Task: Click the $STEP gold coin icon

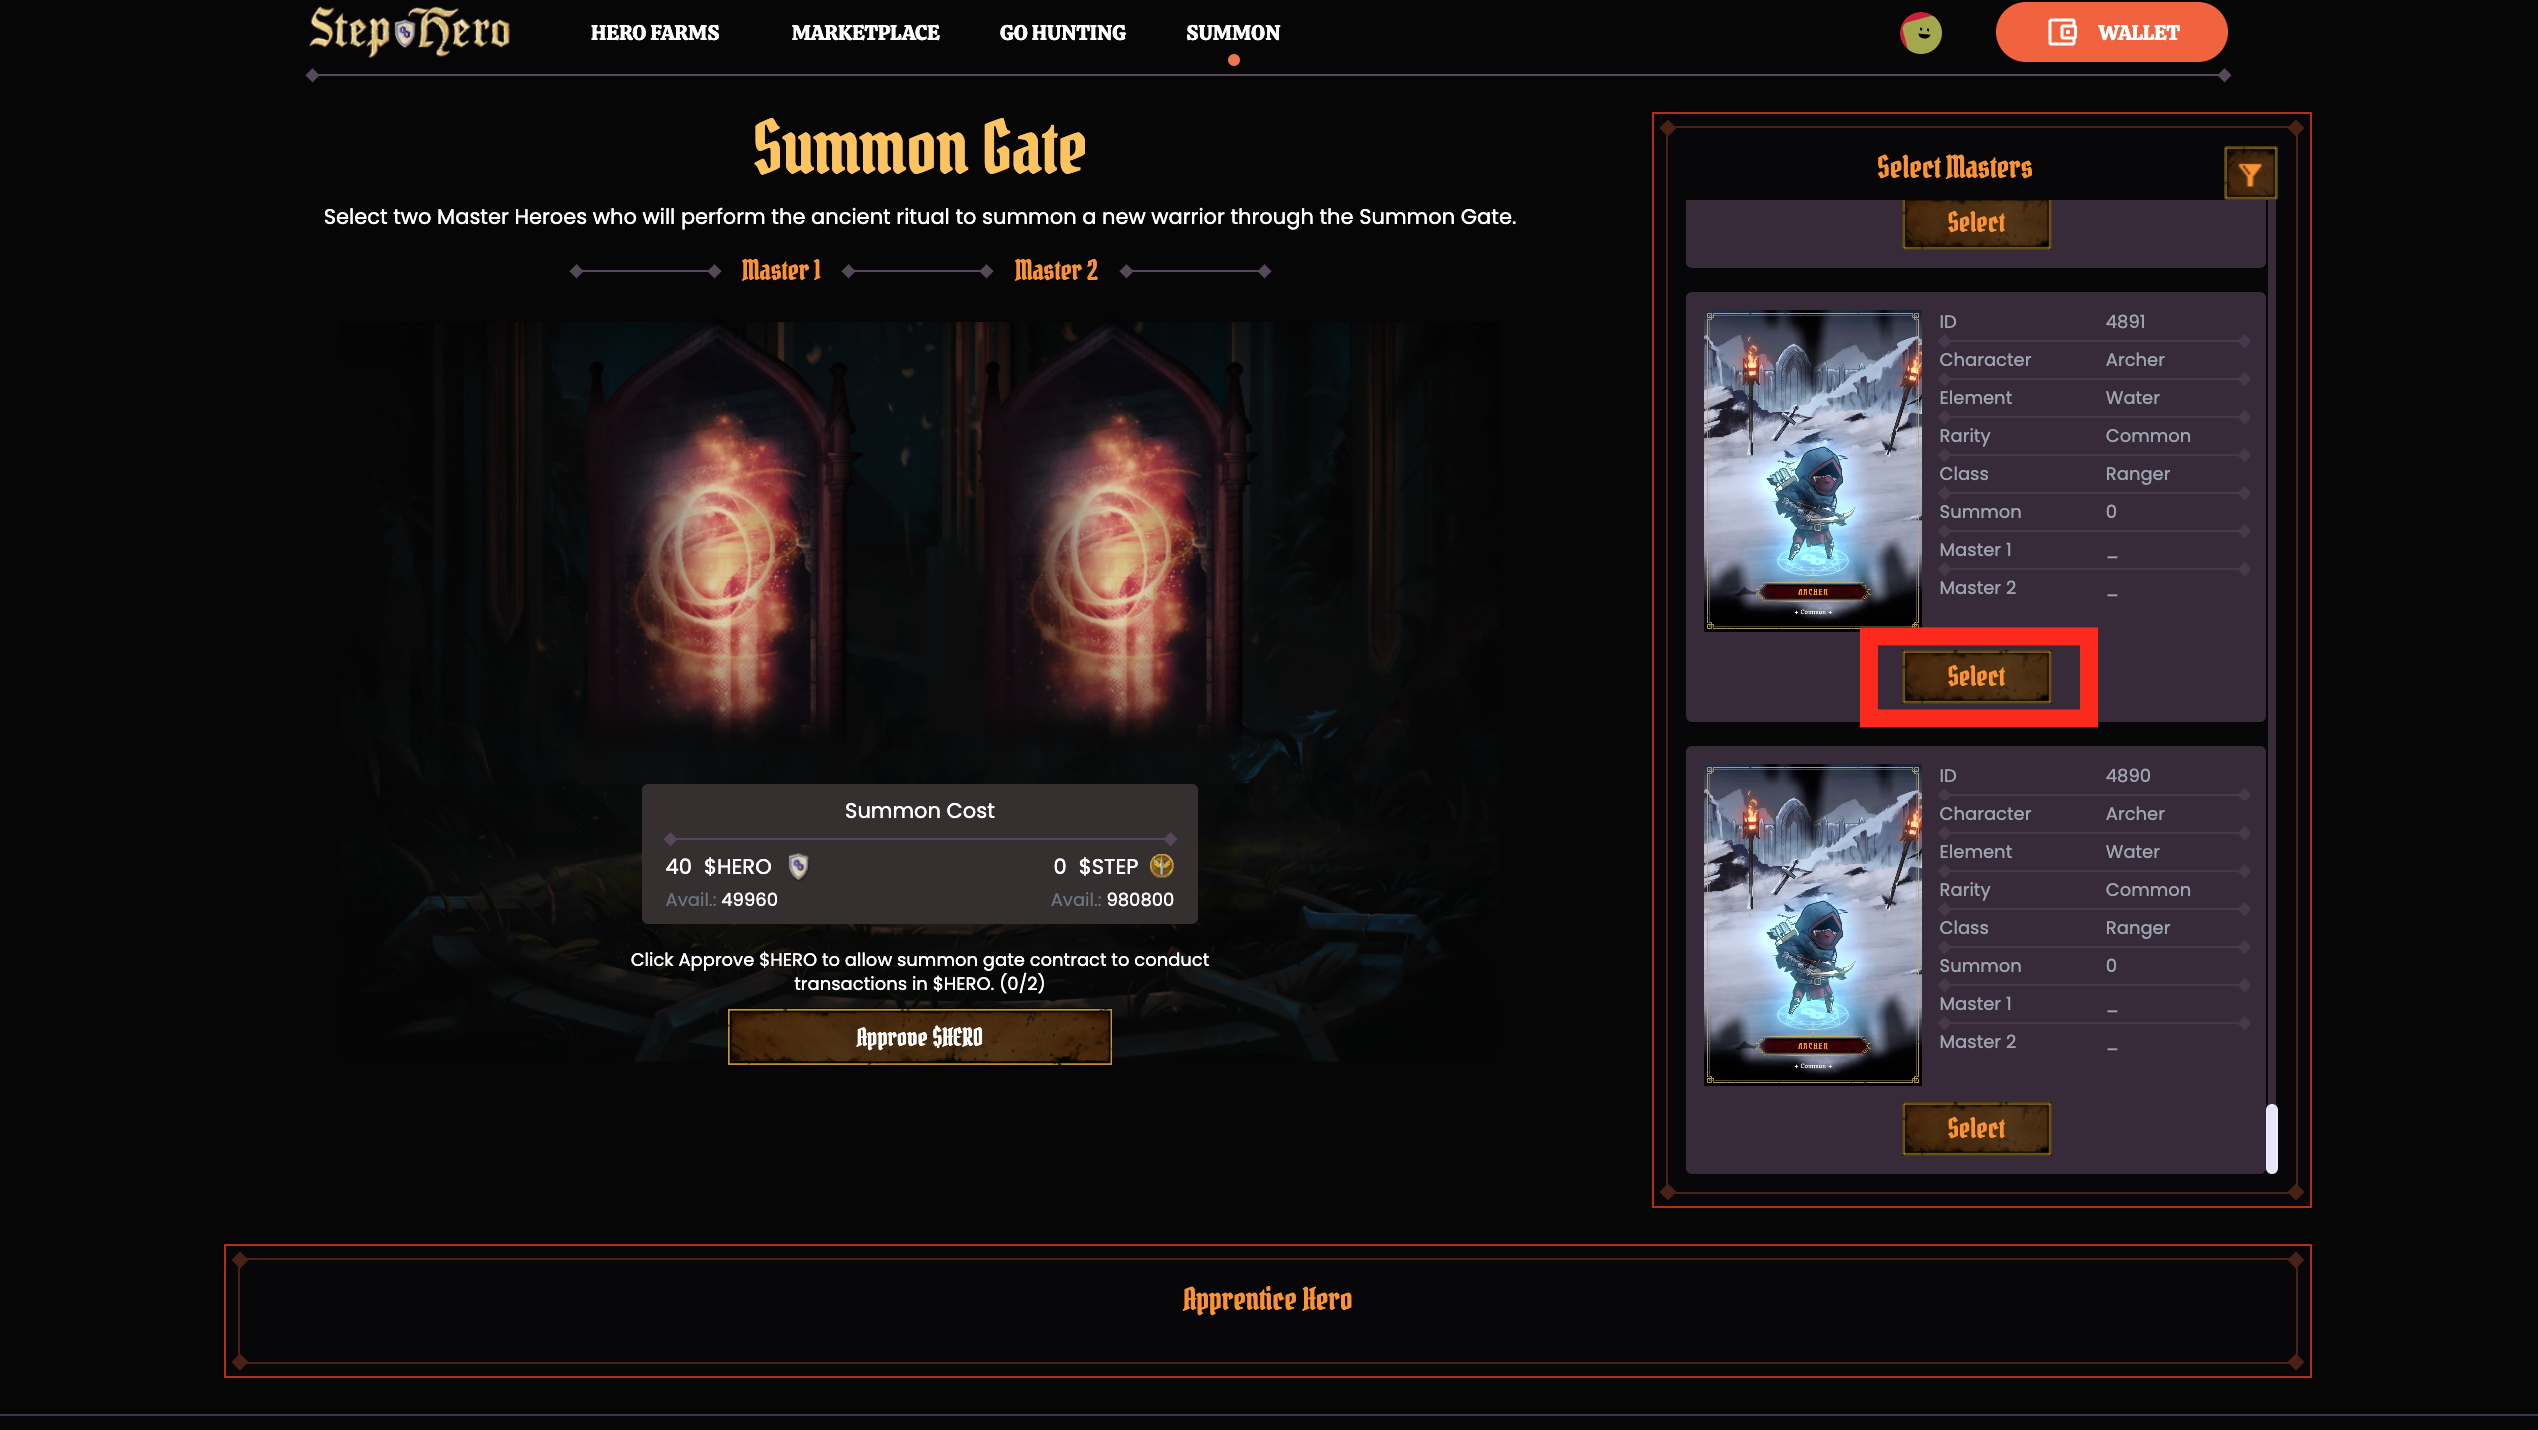Action: coord(1162,866)
